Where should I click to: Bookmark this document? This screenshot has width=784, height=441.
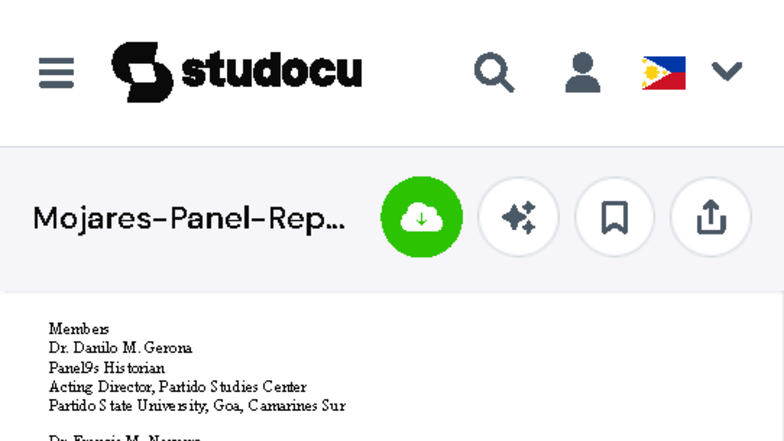pos(614,217)
